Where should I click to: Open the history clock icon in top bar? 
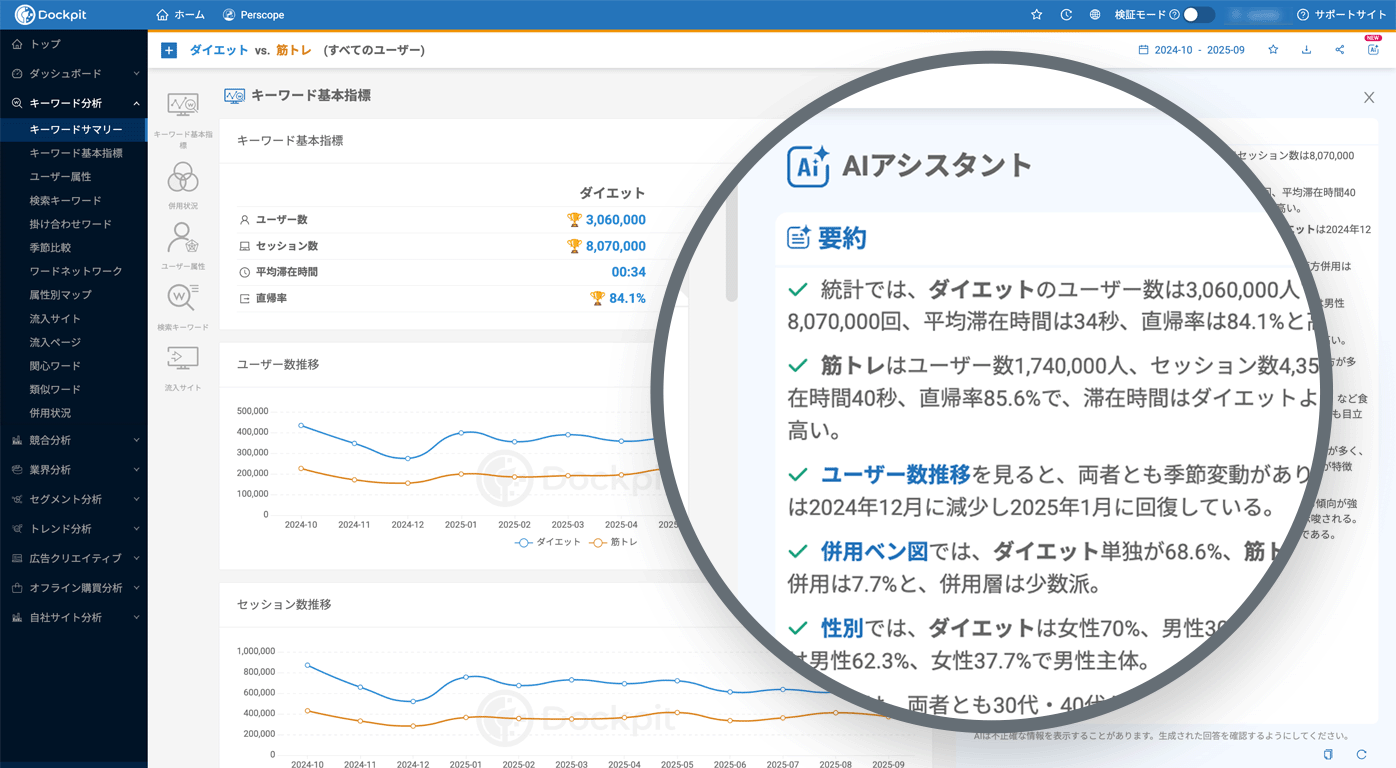coord(1066,15)
